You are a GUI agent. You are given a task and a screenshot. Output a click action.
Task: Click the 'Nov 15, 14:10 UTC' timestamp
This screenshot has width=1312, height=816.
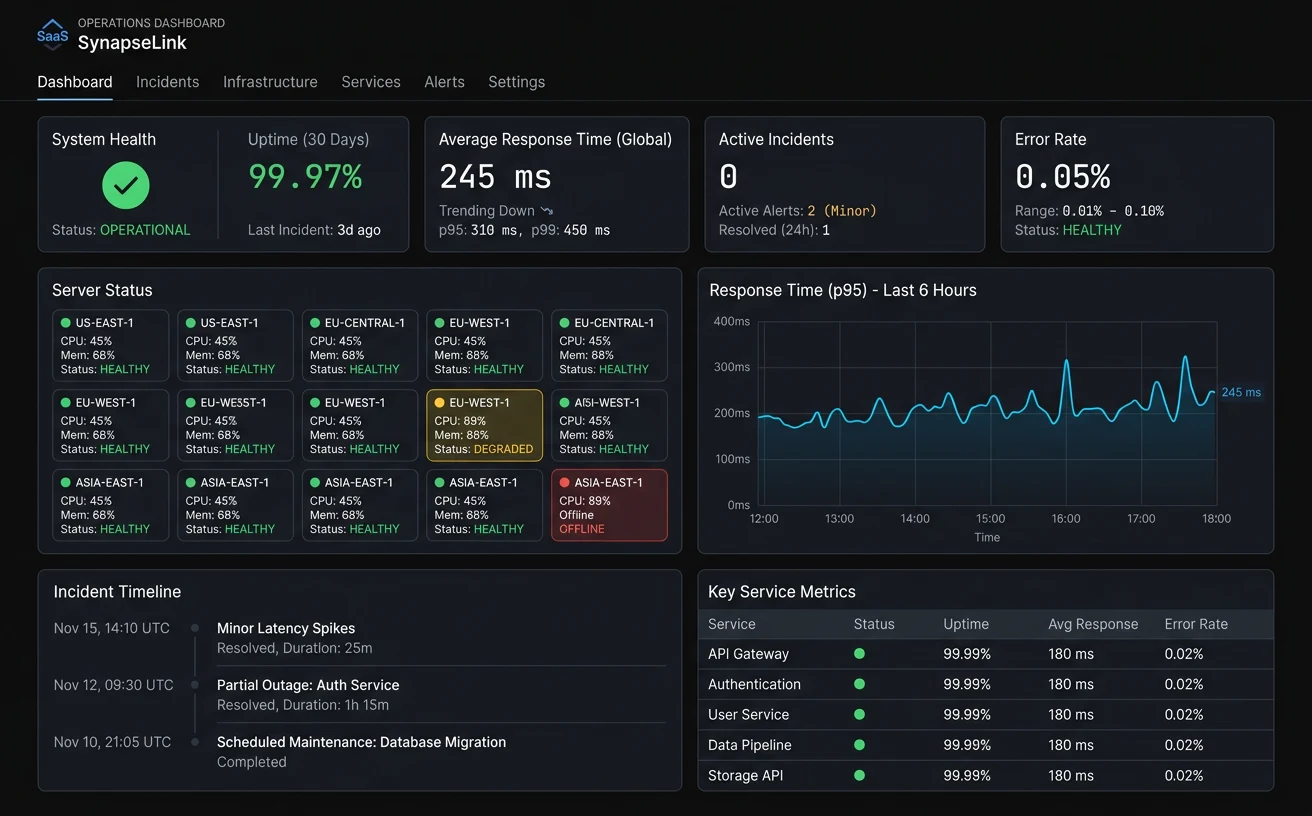tap(112, 628)
